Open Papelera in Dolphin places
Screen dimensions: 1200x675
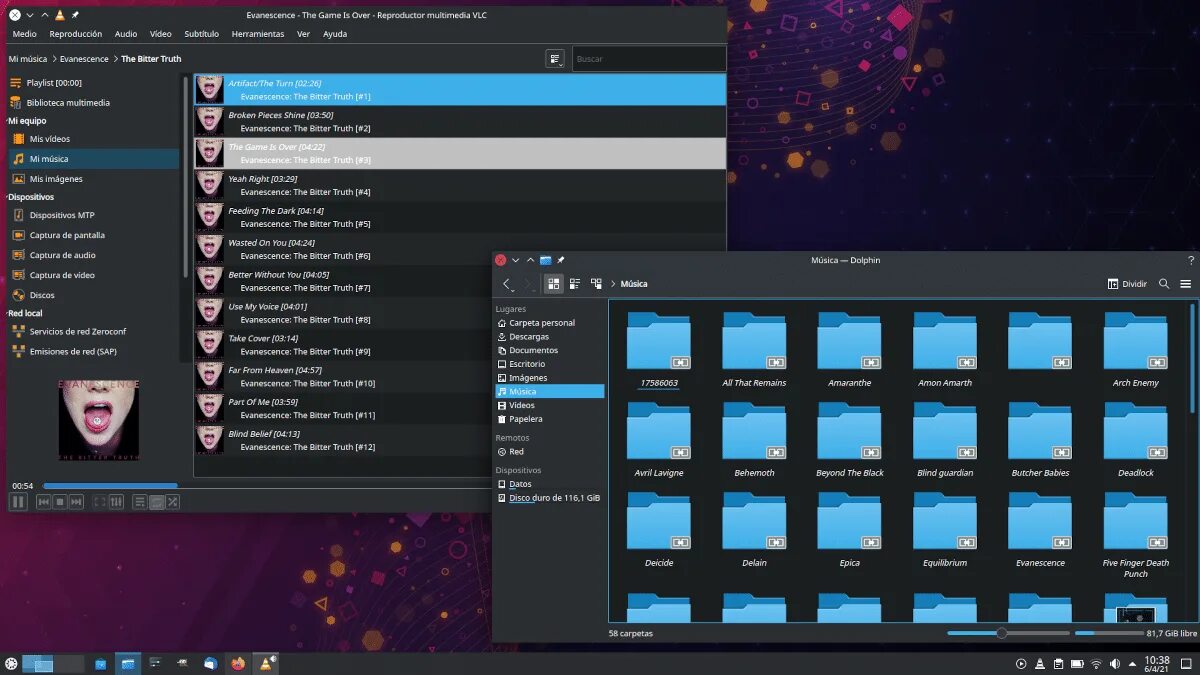click(x=549, y=419)
